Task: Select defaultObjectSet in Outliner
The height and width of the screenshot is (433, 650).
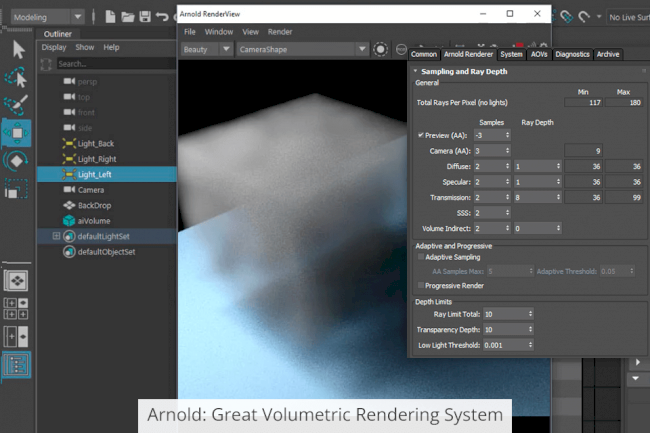Action: tap(107, 252)
